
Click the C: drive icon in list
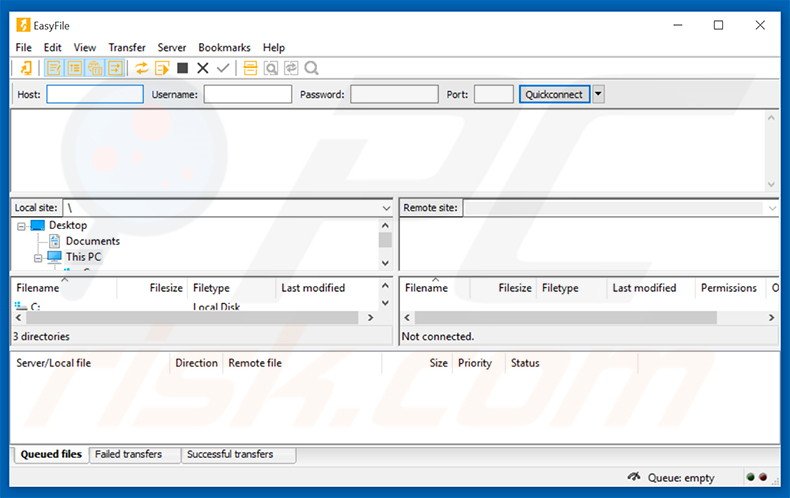(21, 305)
